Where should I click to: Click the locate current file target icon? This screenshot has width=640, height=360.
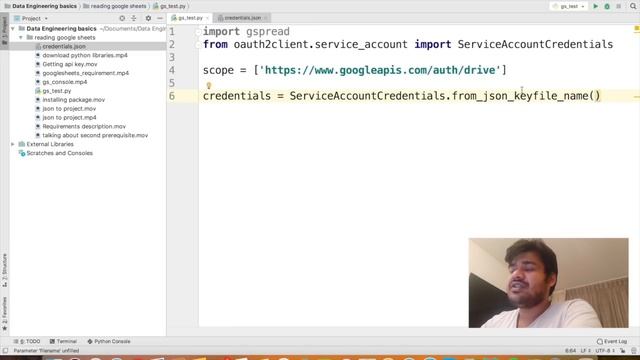click(122, 18)
